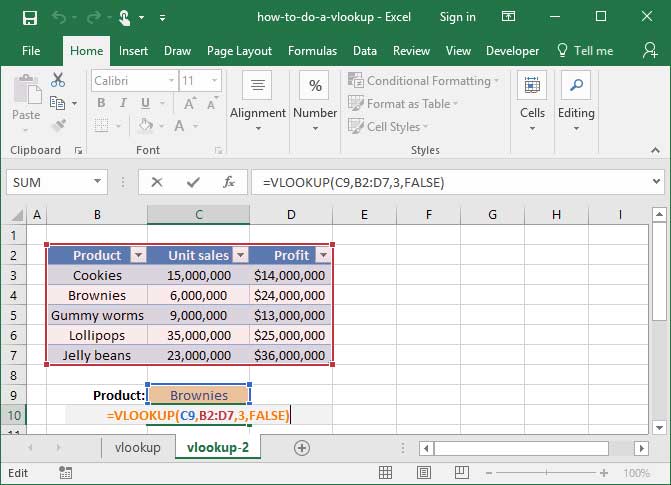Add a new sheet with plus
The width and height of the screenshot is (671, 485).
tap(302, 448)
